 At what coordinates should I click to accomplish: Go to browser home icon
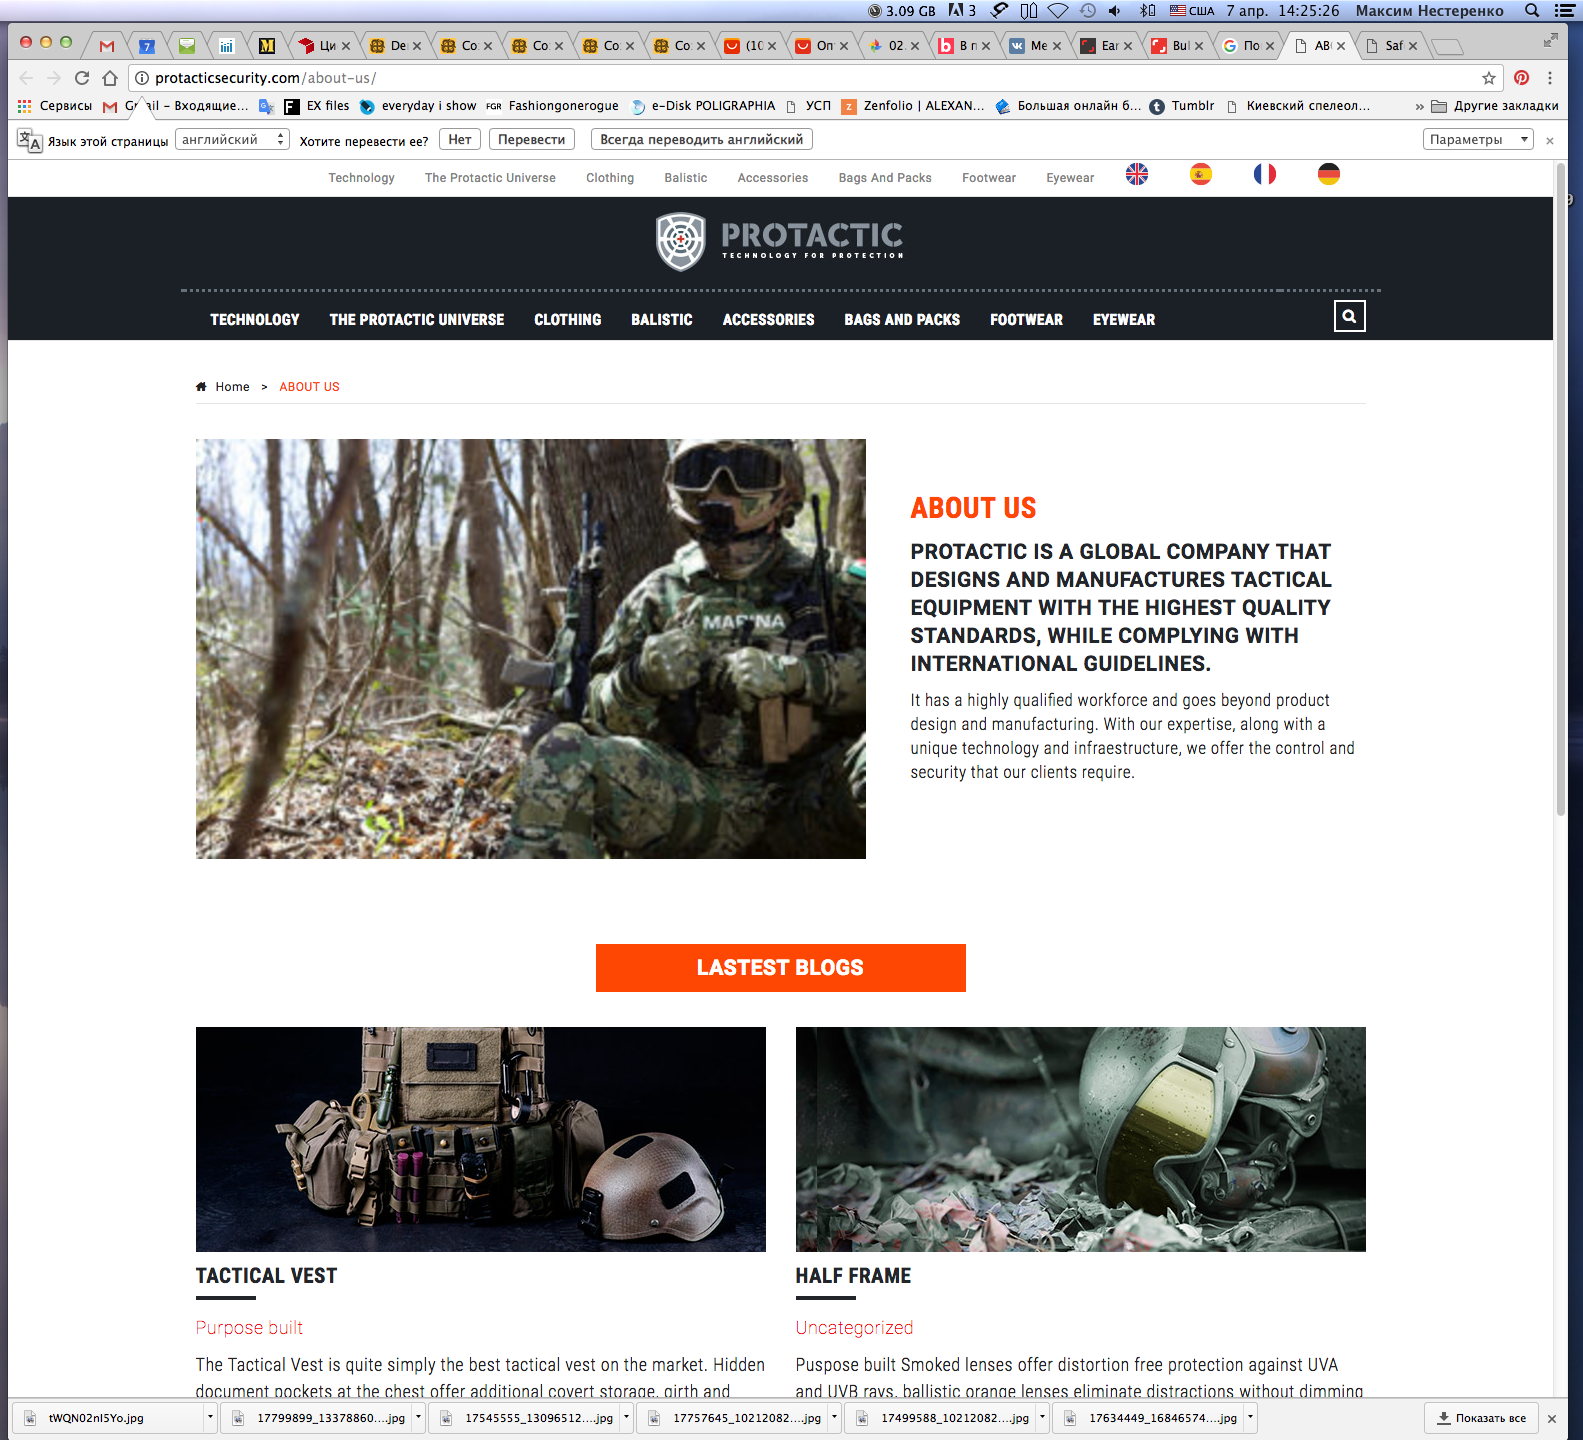[110, 78]
